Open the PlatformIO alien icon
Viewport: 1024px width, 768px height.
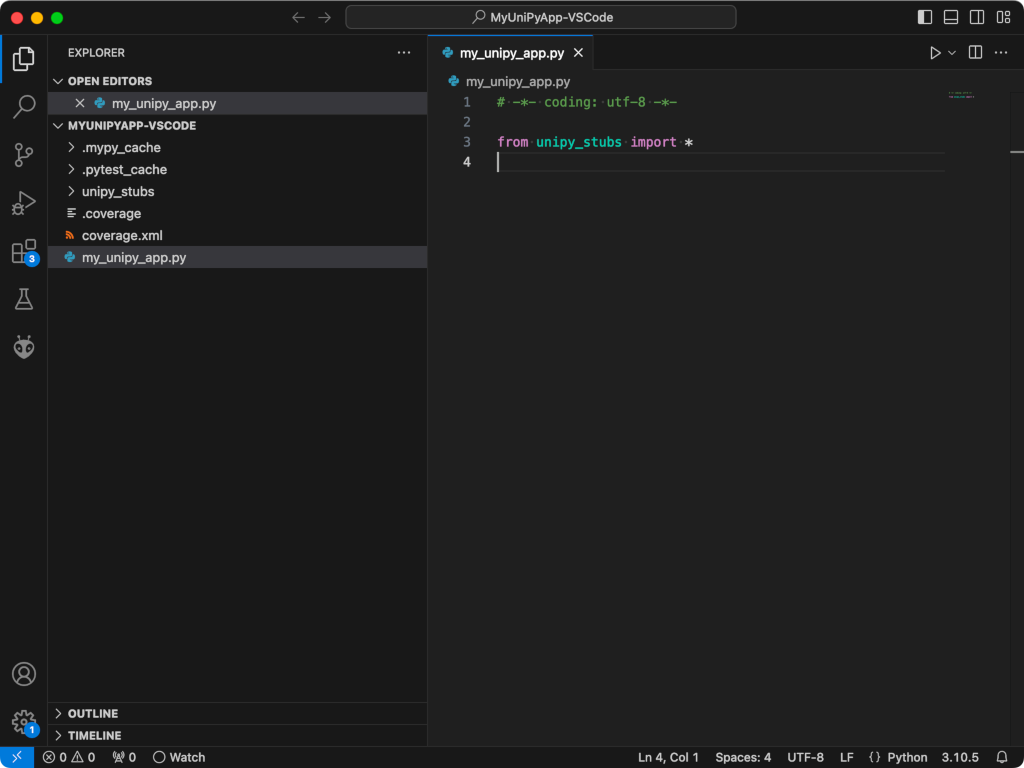click(24, 347)
